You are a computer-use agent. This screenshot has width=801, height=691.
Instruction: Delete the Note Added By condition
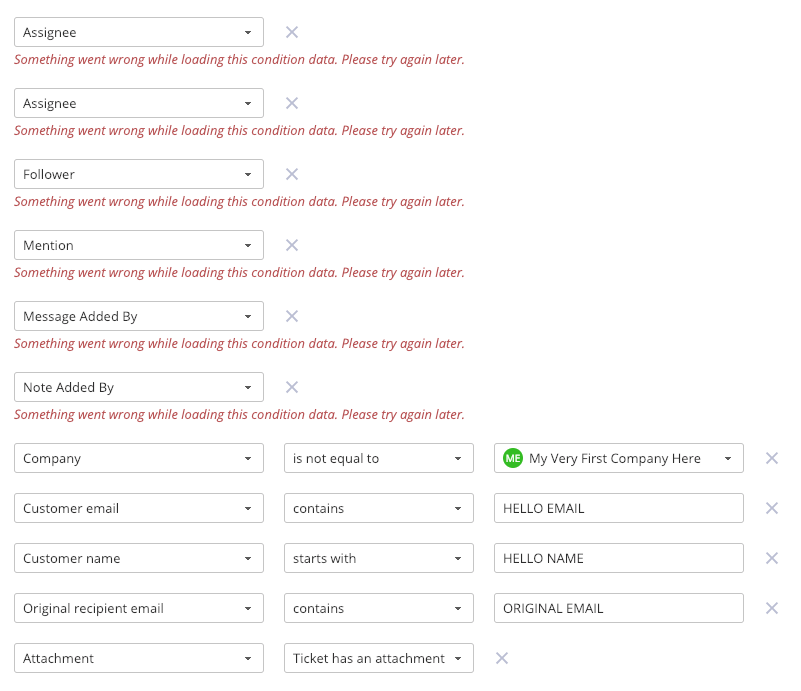coord(292,387)
